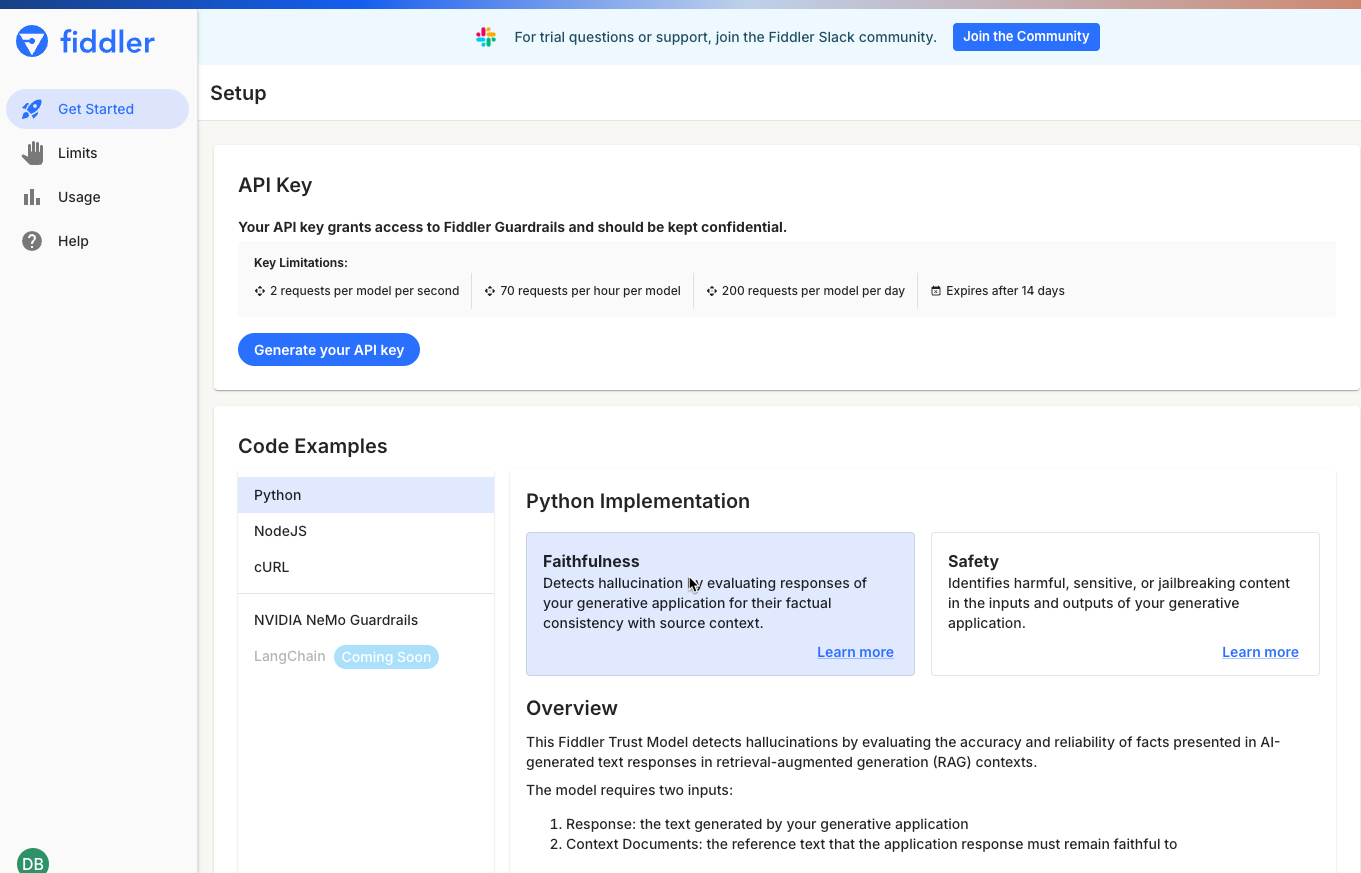Click the question mark Help icon

(x=32, y=241)
